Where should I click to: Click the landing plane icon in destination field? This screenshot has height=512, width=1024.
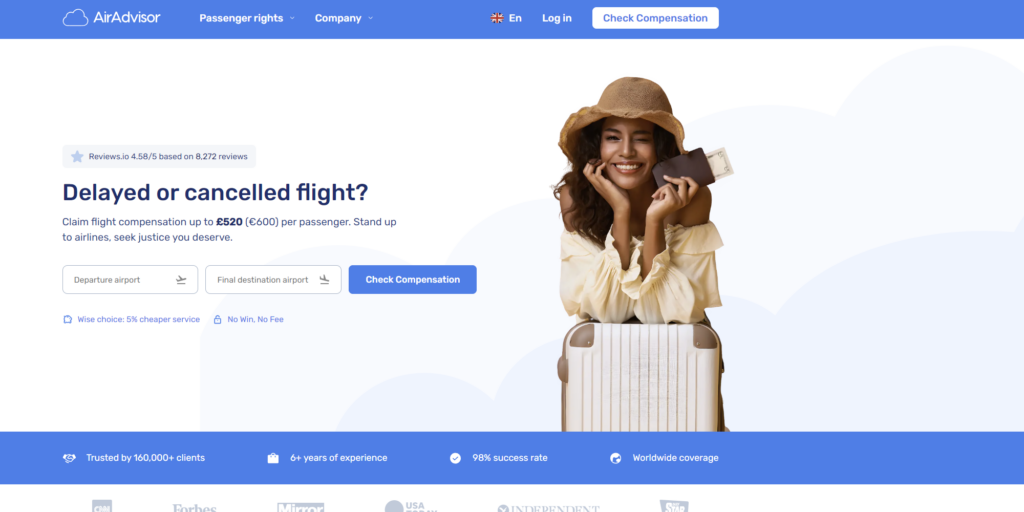325,280
